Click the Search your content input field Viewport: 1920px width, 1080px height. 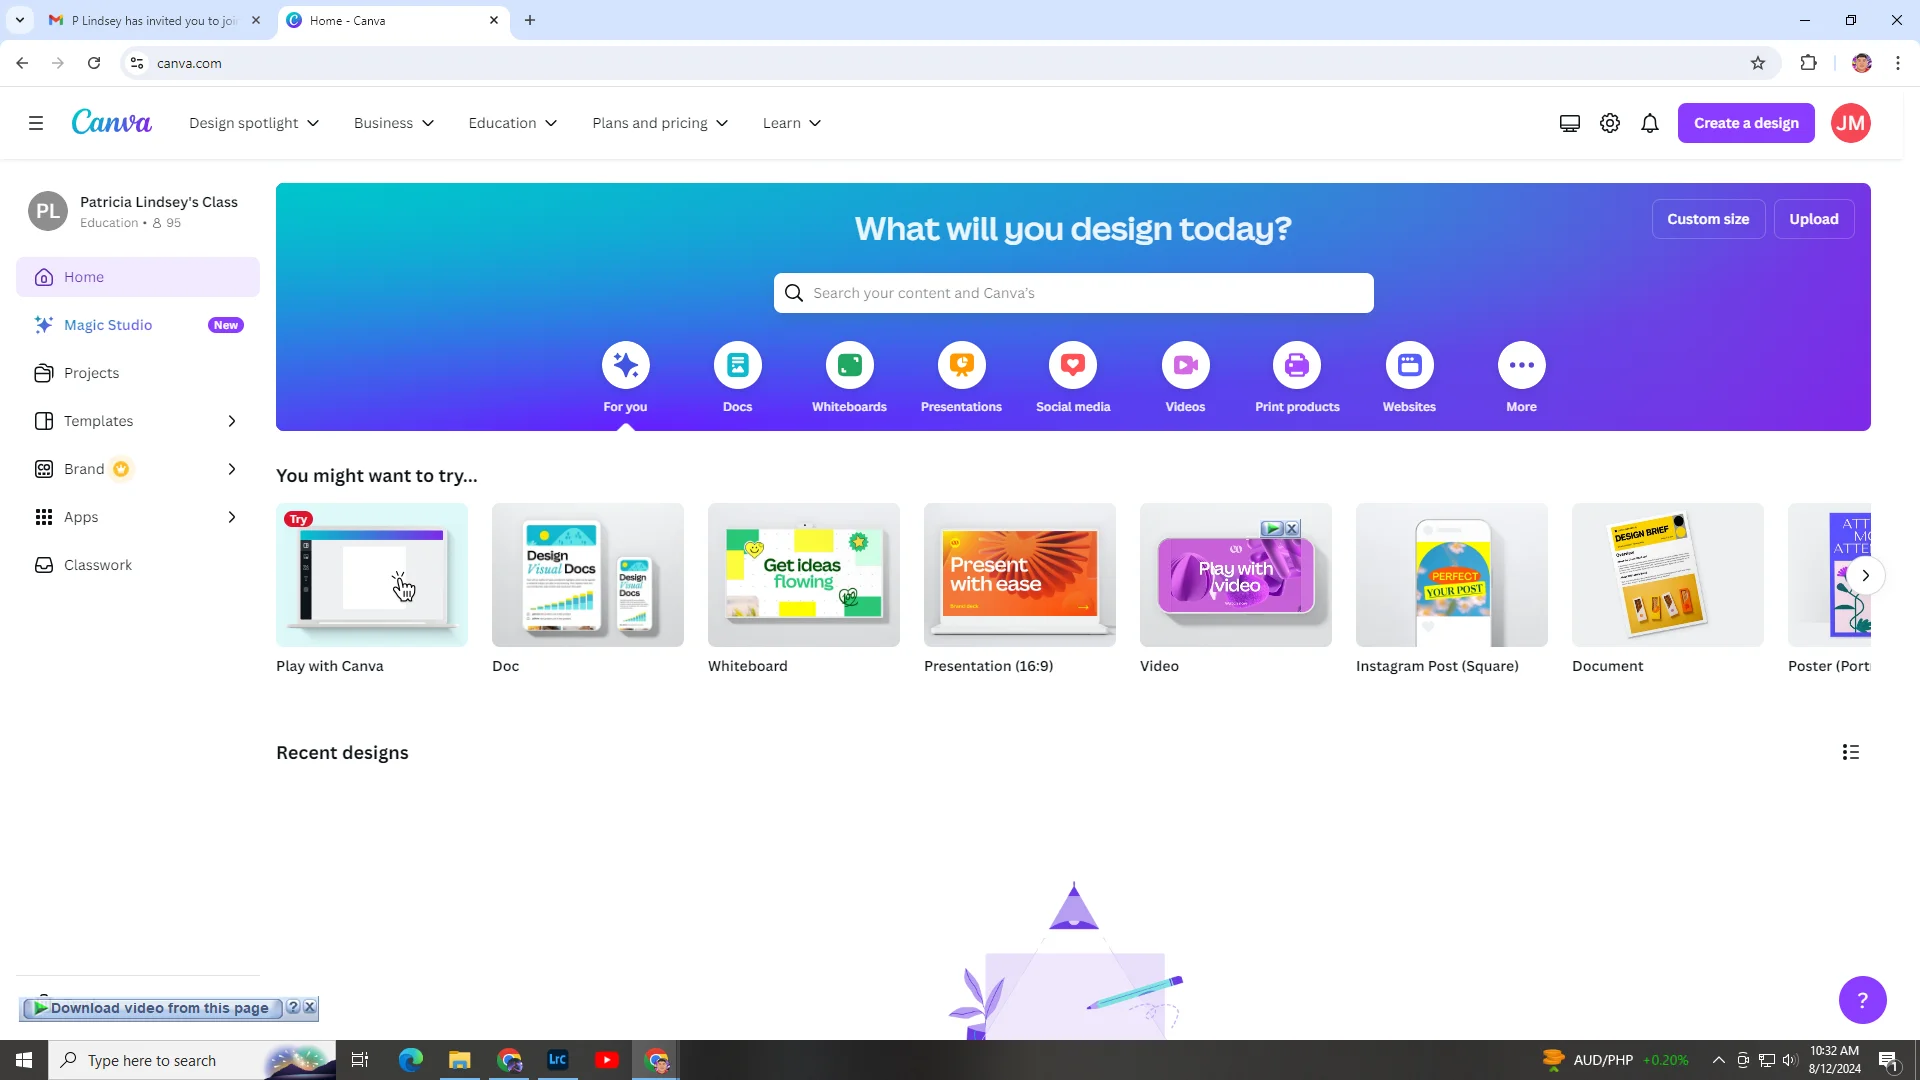coord(1073,293)
